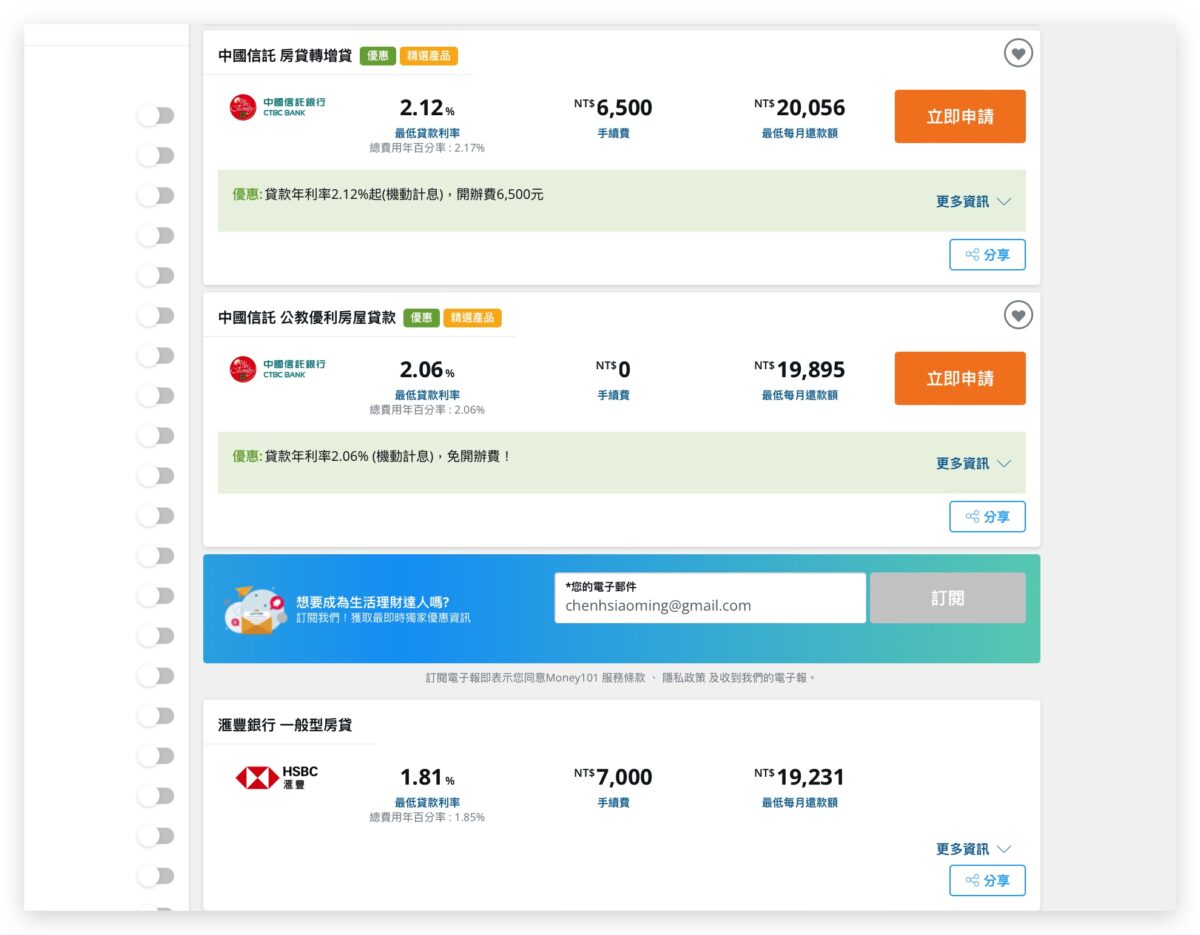Click the 2.06% interest rate value
The height and width of the screenshot is (935, 1200).
point(427,370)
